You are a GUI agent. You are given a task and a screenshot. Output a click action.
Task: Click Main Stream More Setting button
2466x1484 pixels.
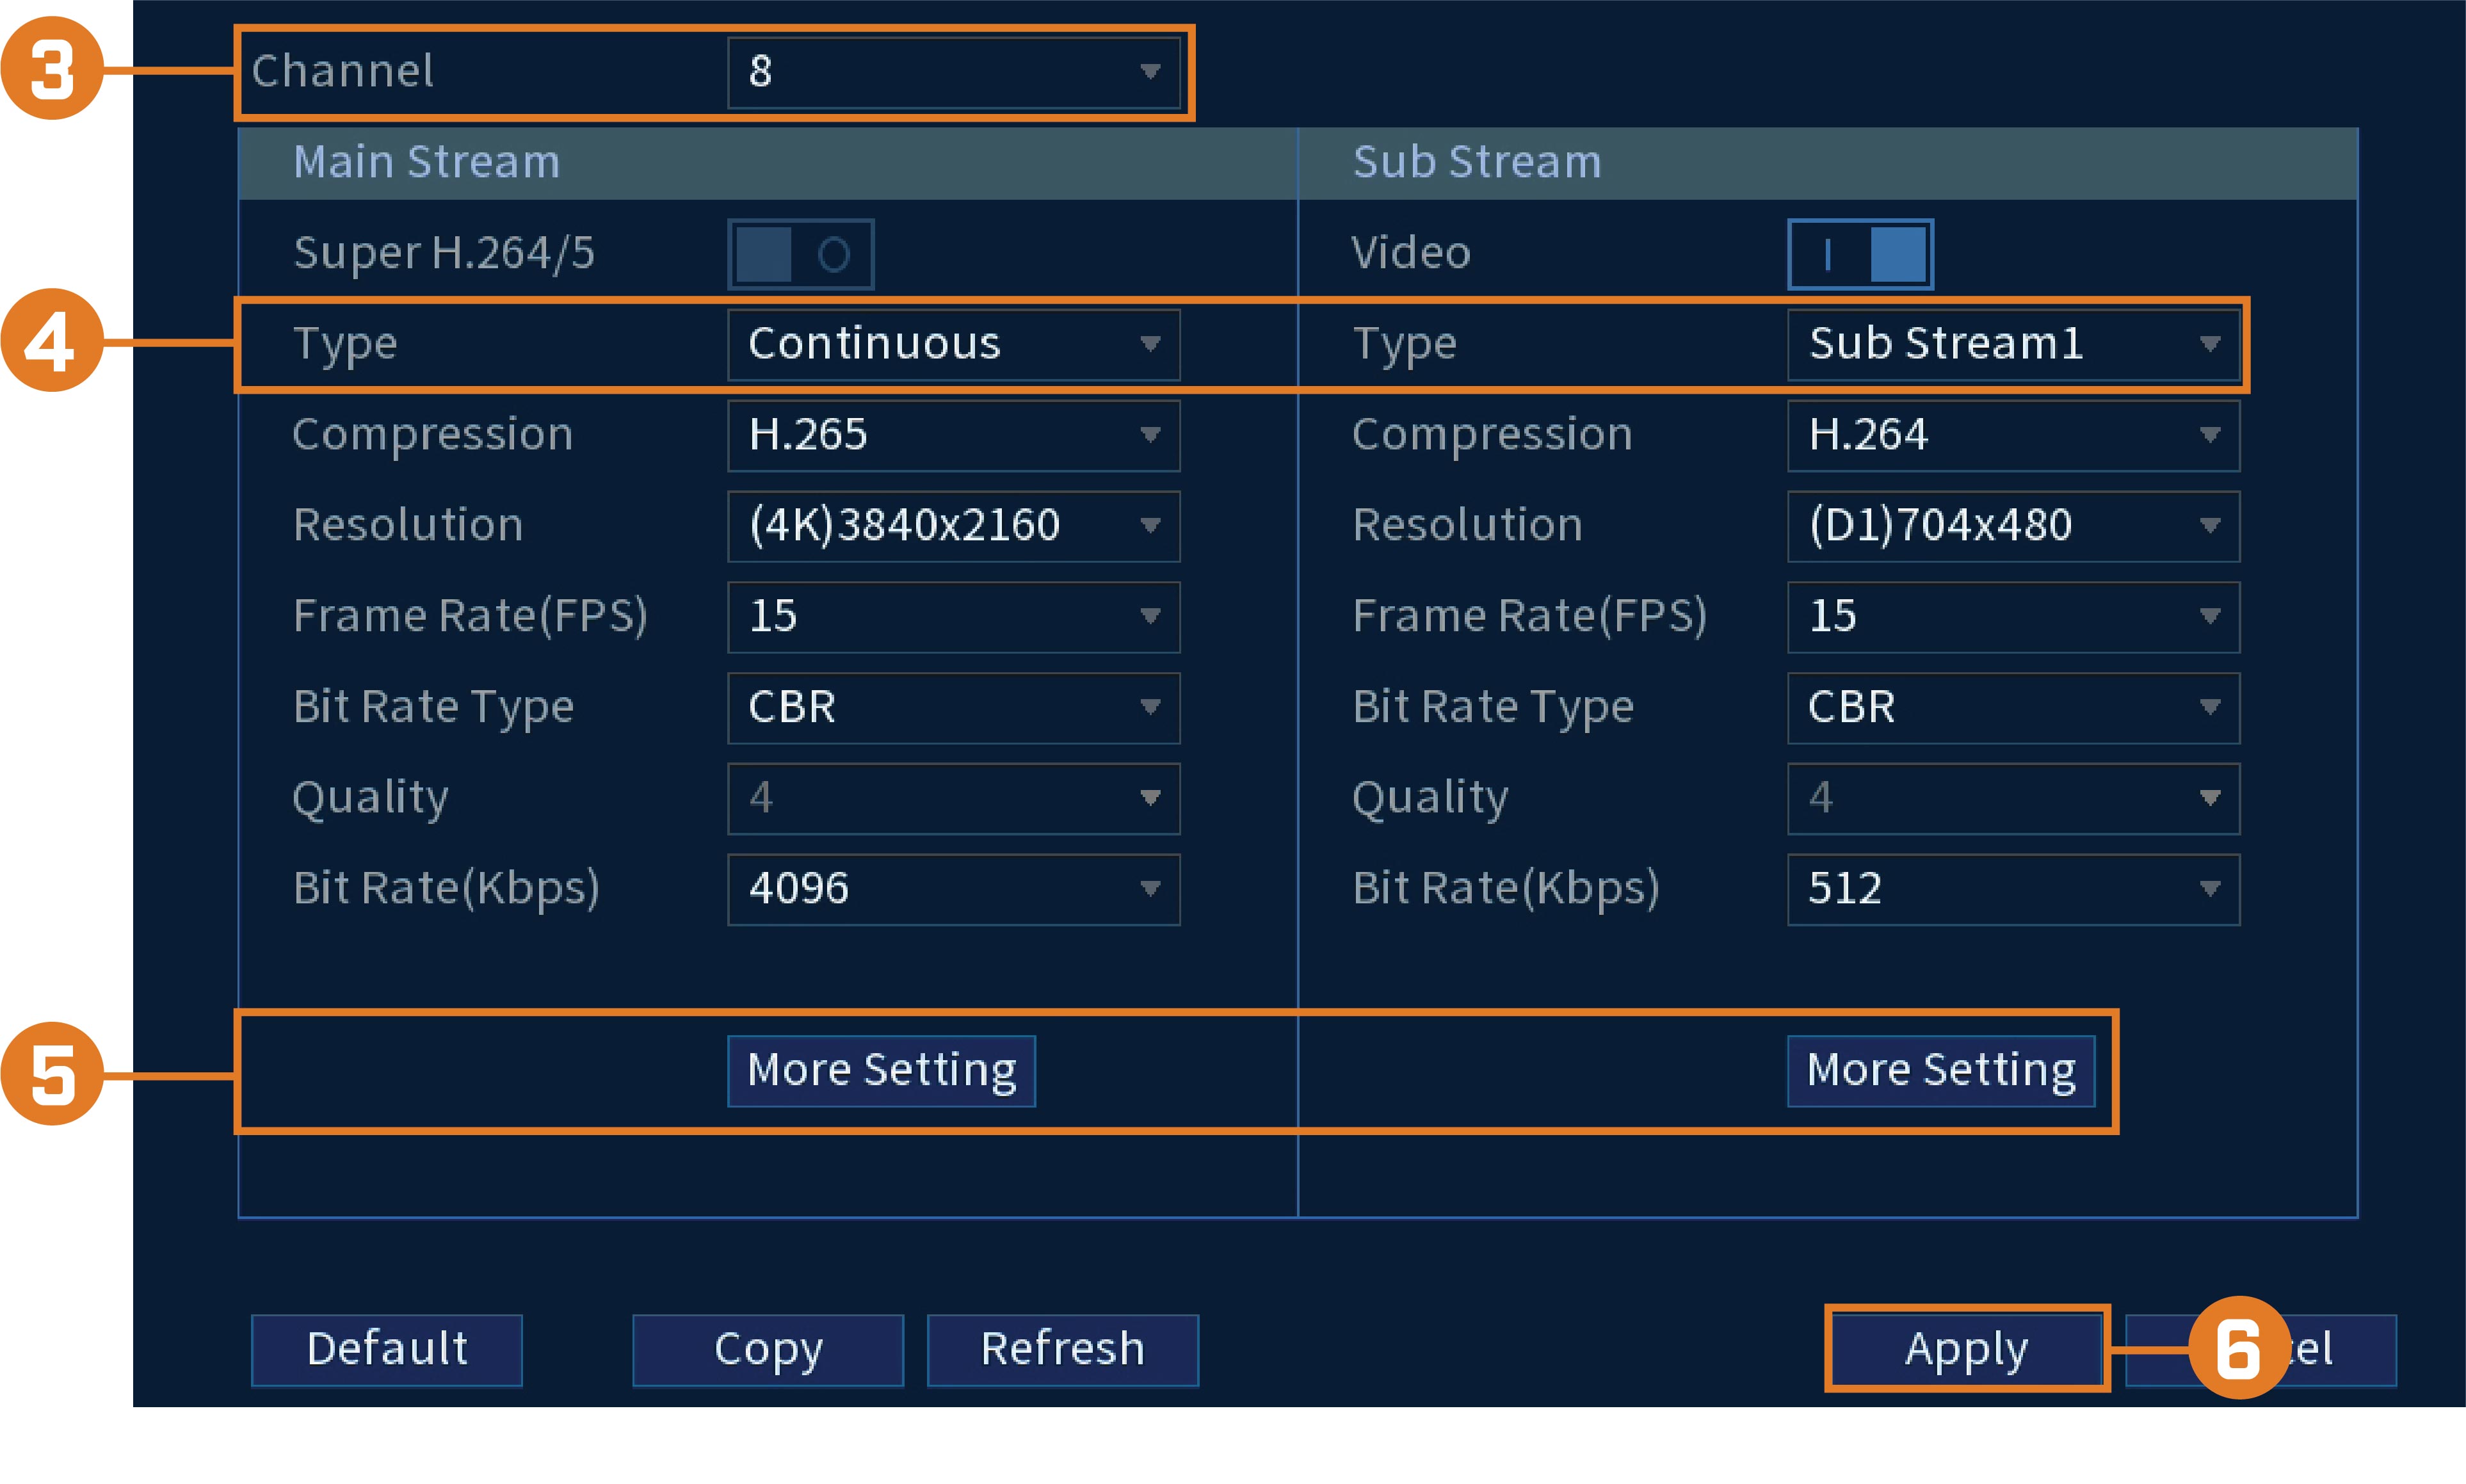tap(881, 1071)
